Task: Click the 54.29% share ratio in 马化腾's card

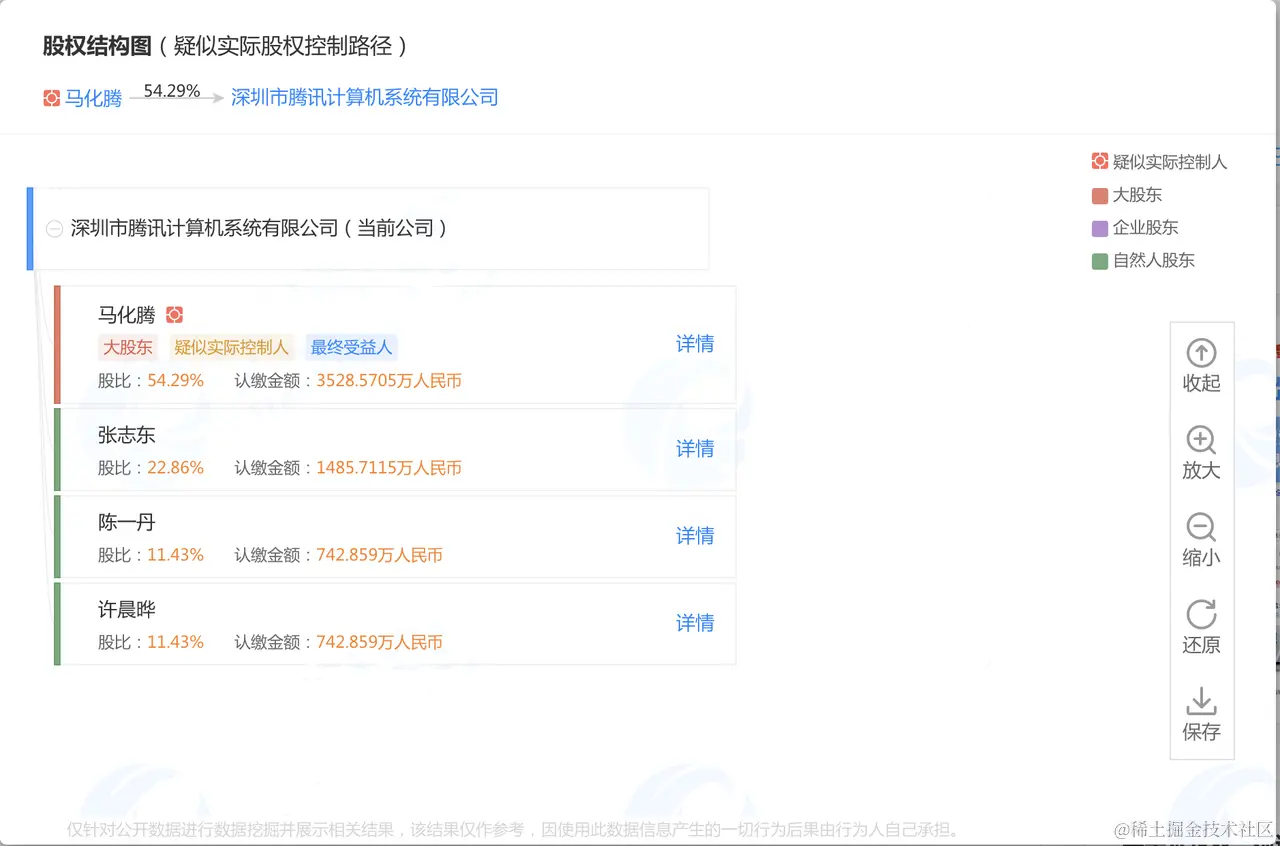Action: 175,381
